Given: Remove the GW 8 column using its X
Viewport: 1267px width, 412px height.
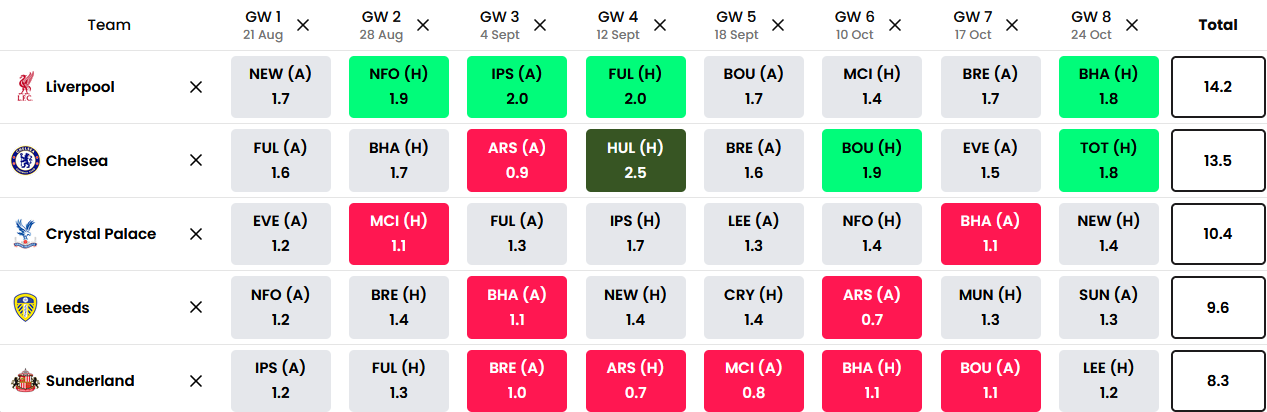Looking at the screenshot, I should point(1131,25).
